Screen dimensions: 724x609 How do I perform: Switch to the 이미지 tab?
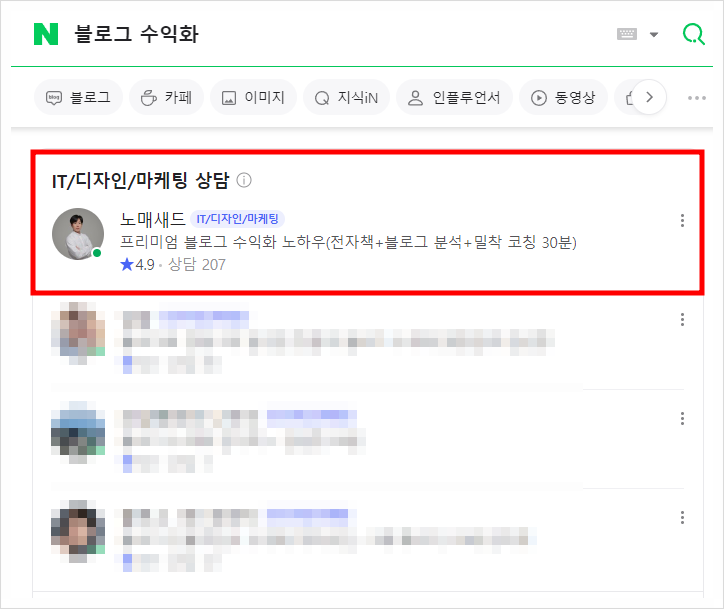253,97
